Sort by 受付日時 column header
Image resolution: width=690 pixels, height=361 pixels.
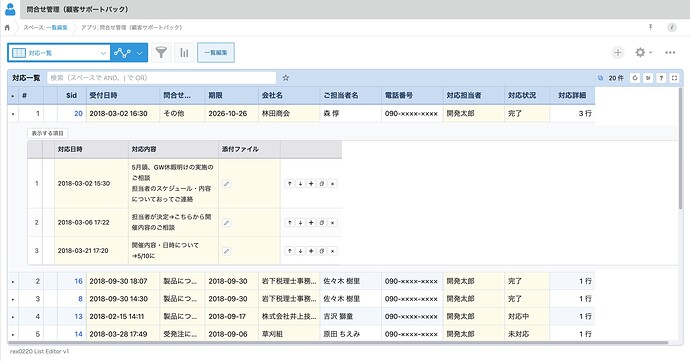coord(123,96)
